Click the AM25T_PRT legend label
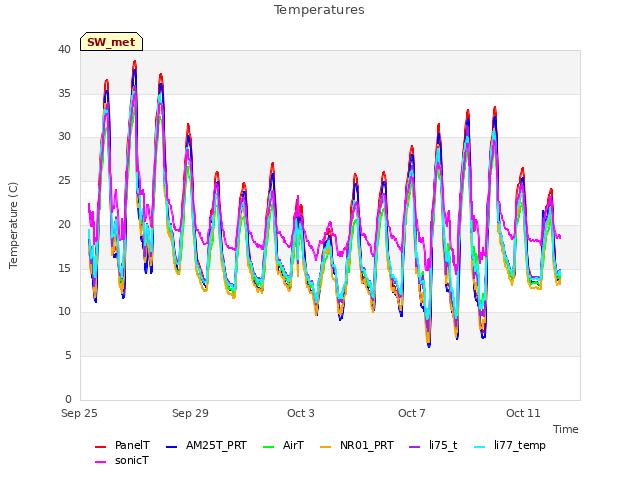Screen dimensions: 640x480 pos(216,445)
